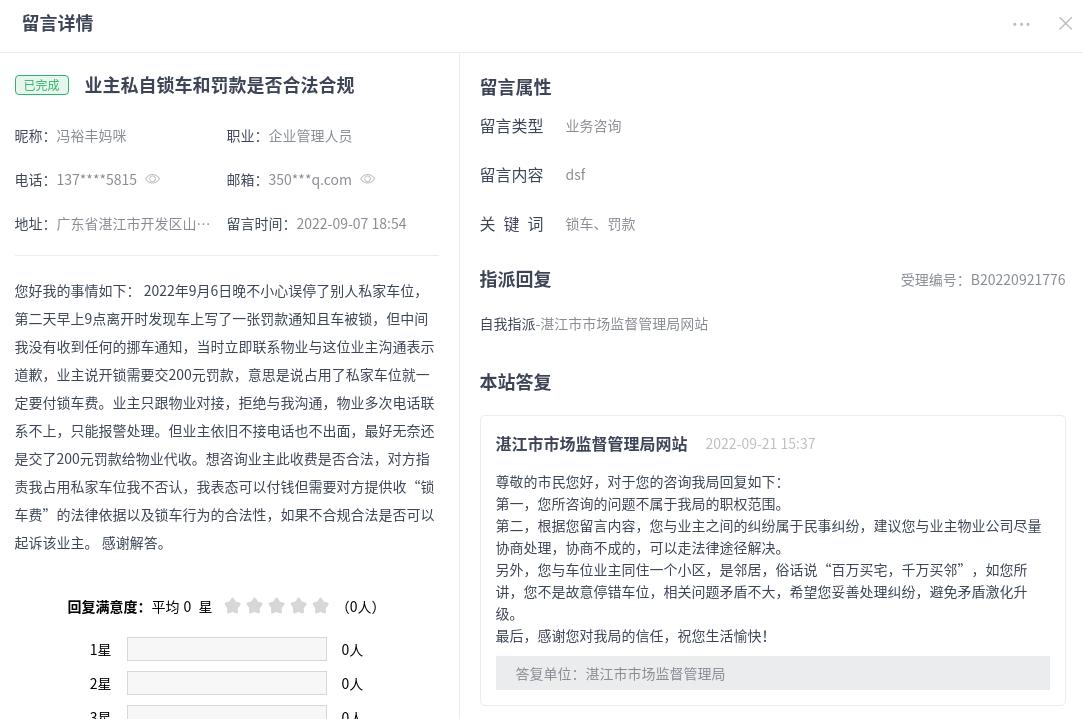The width and height of the screenshot is (1083, 719).
Task: Open the more options ellipsis menu
Action: click(1021, 24)
